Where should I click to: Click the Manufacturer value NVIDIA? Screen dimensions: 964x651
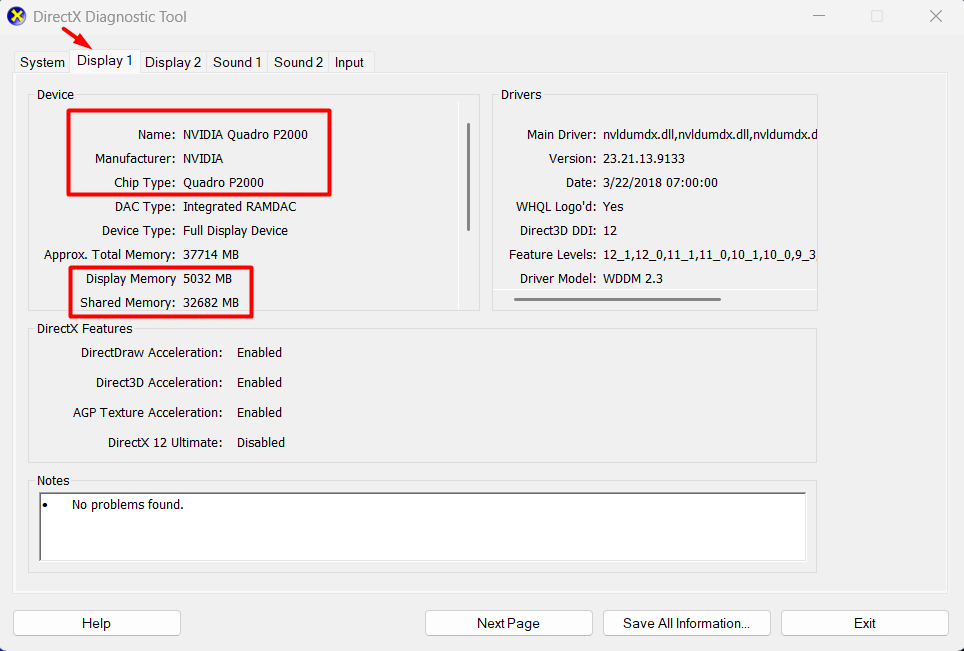coord(203,159)
